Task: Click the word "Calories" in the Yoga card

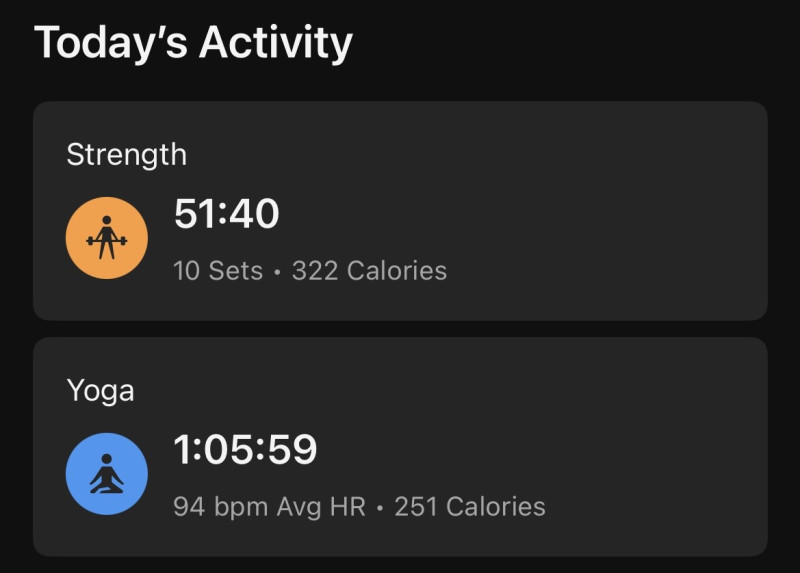Action: click(495, 507)
